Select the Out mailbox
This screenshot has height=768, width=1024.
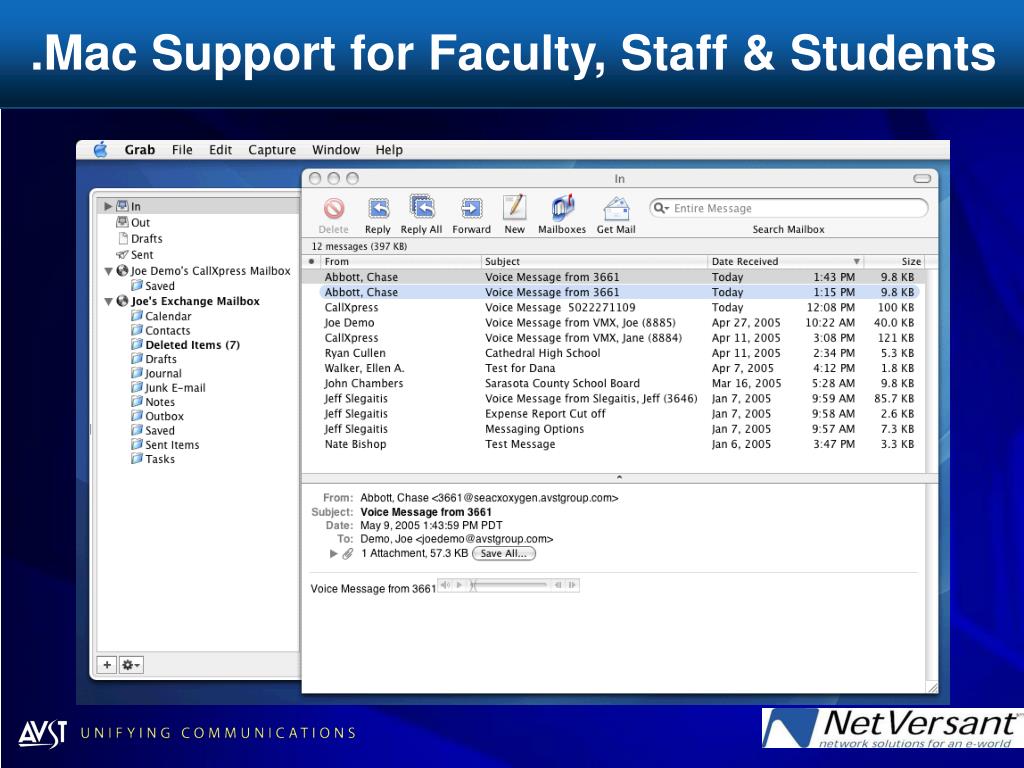coord(140,223)
